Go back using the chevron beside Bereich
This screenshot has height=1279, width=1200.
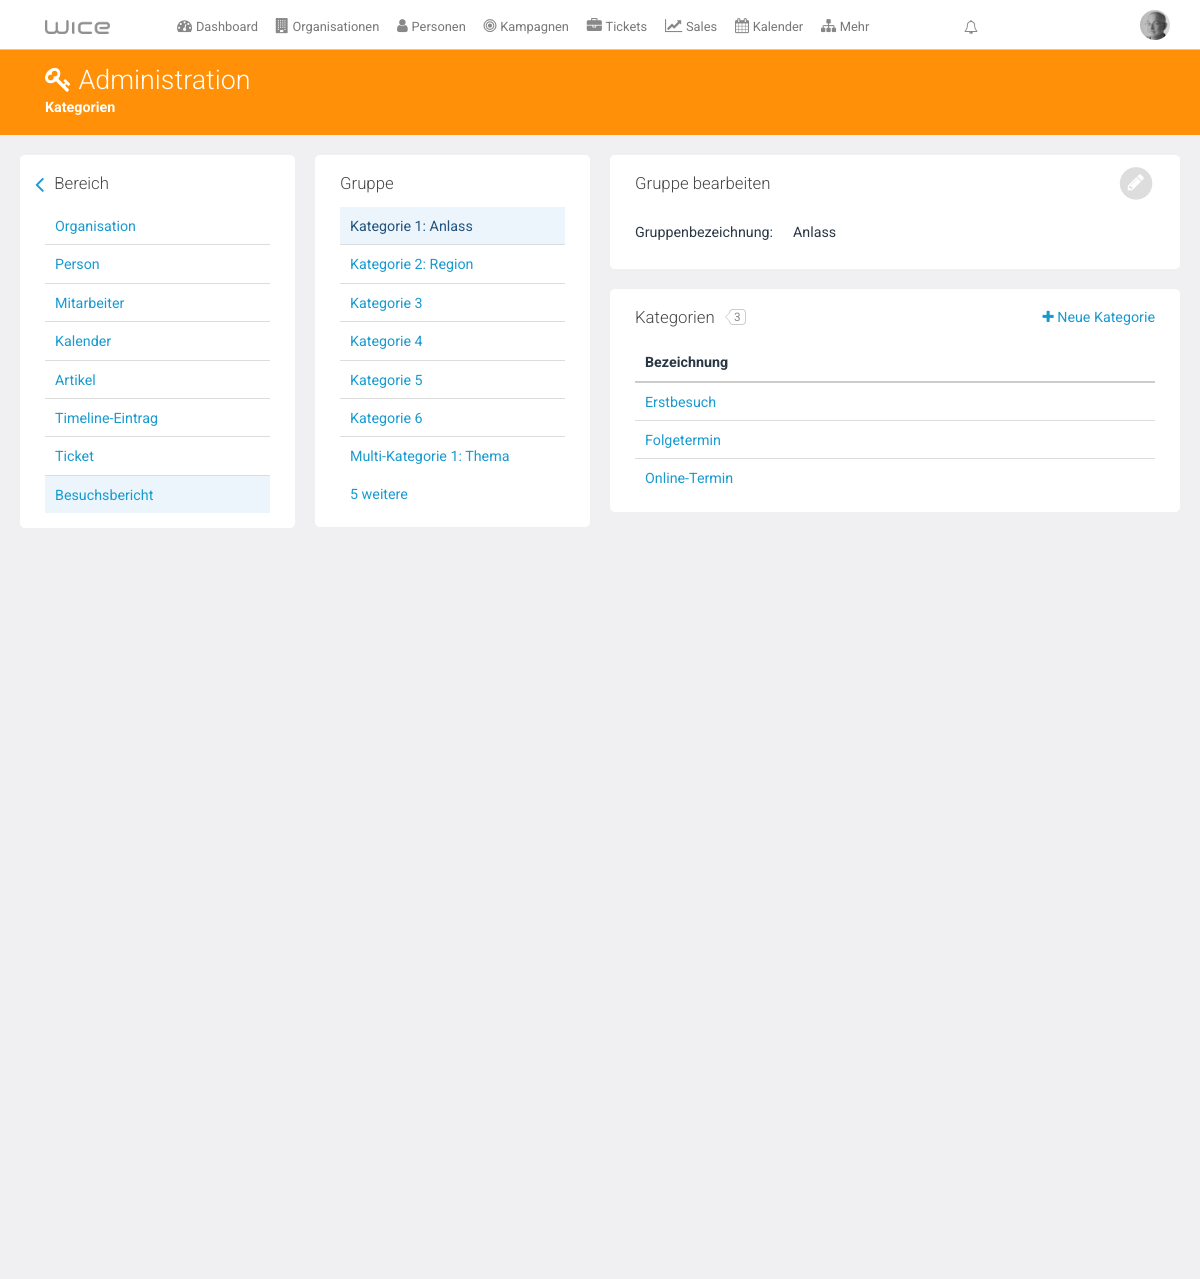click(x=40, y=184)
